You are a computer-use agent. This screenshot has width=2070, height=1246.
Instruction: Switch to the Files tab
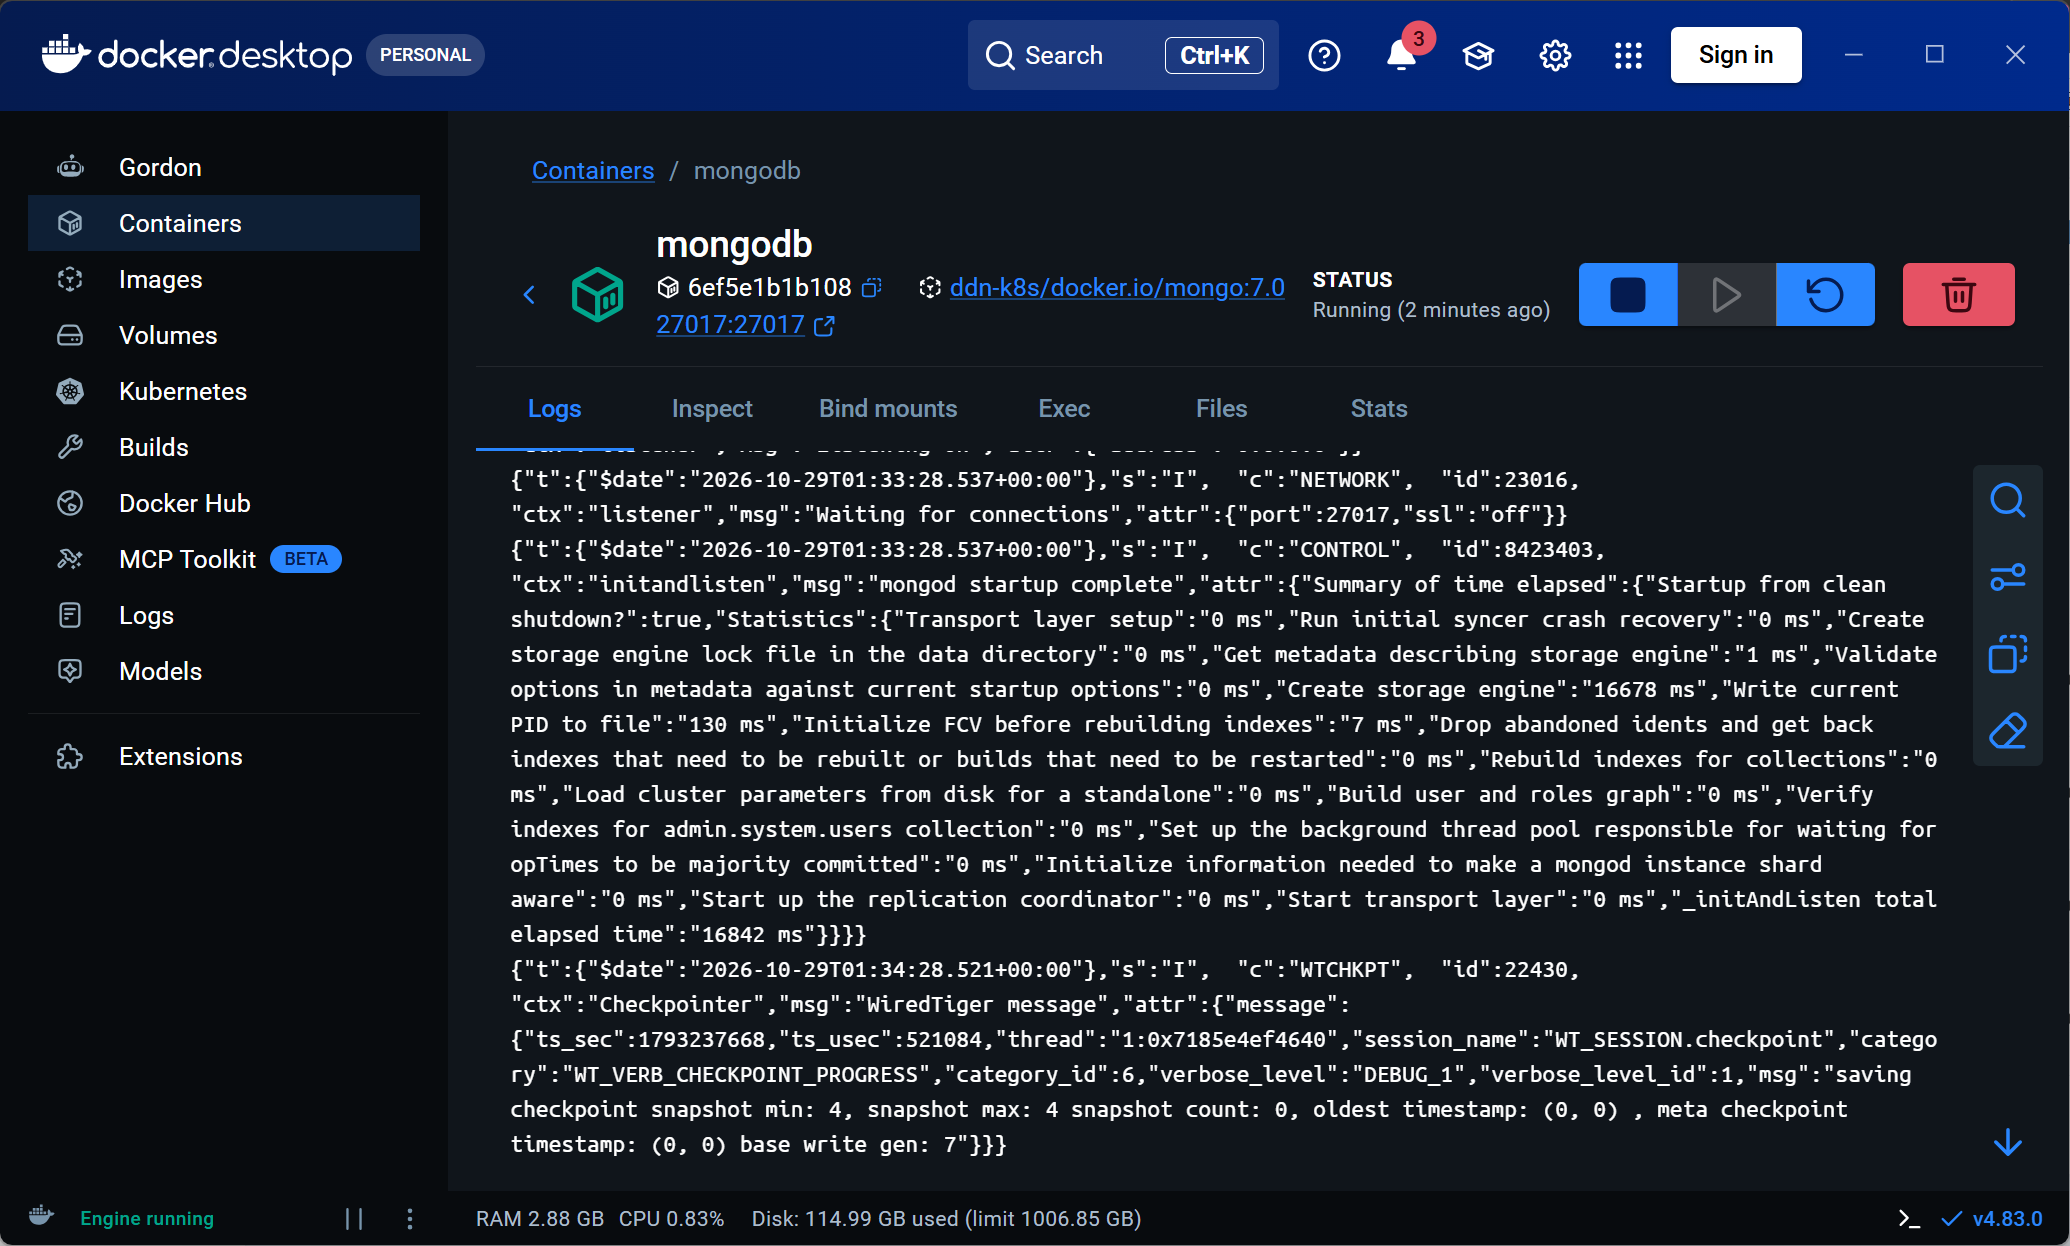click(1221, 408)
